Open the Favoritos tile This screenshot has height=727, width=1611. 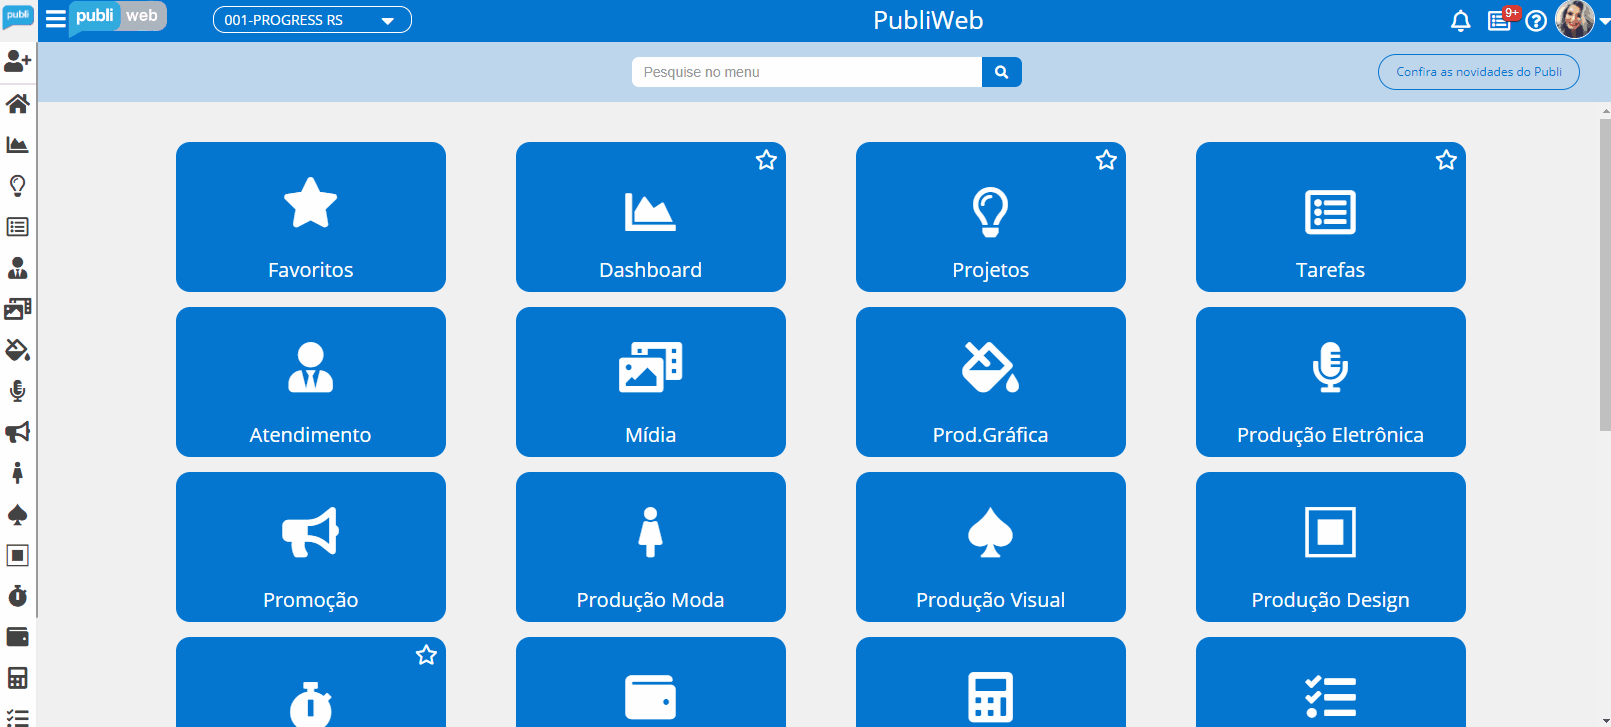point(311,217)
